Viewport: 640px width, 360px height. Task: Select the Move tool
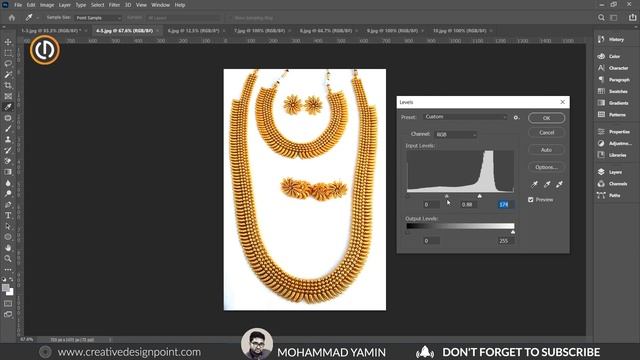click(8, 42)
